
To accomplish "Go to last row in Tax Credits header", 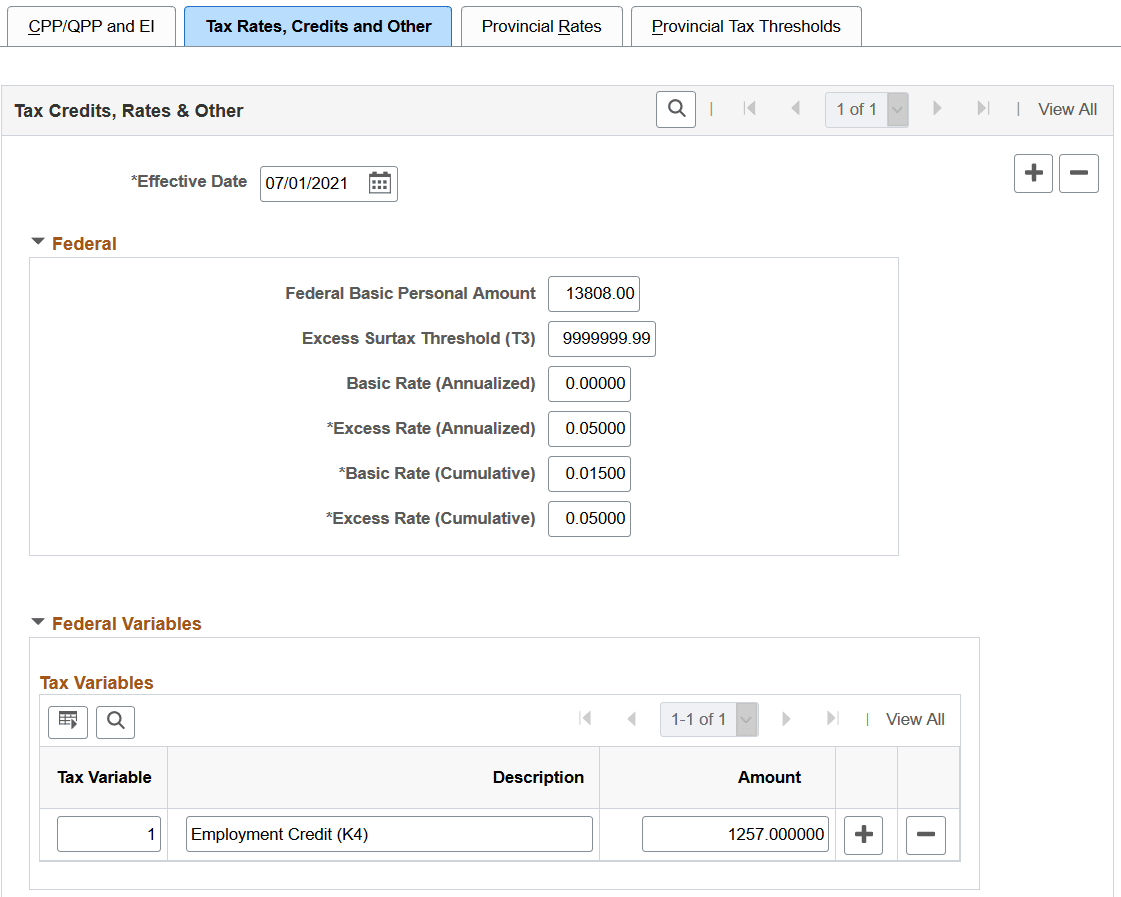I will click(x=983, y=109).
